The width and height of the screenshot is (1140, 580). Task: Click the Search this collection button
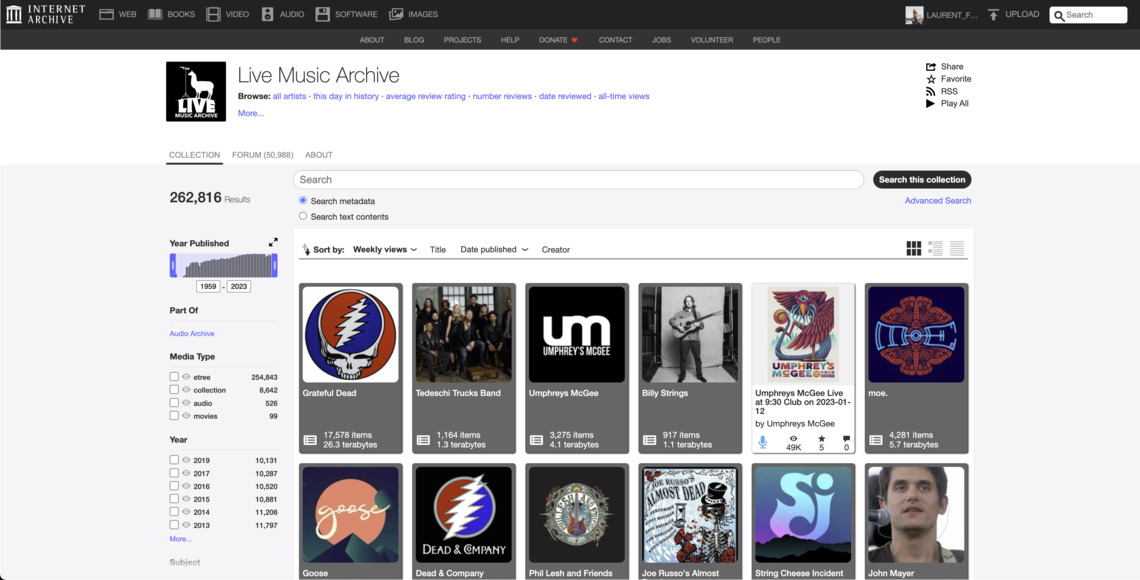pos(921,179)
